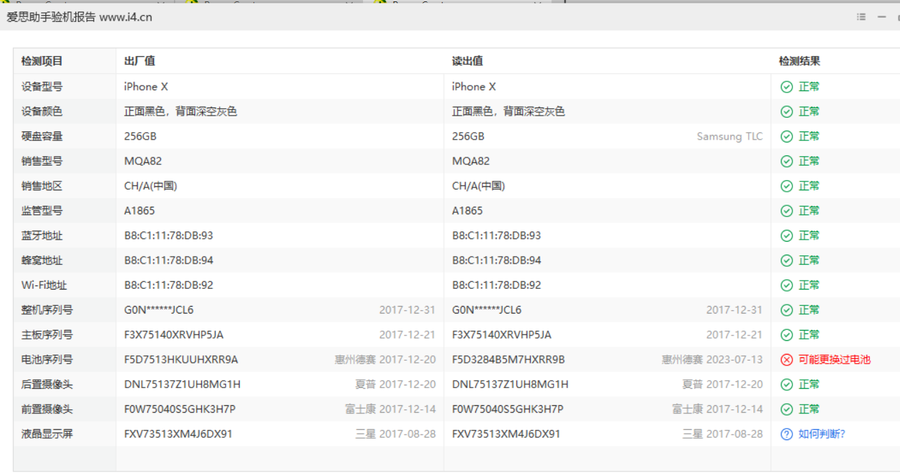The height and width of the screenshot is (473, 900).
Task: Select the 电池序列号 row label
Action: coord(47,360)
